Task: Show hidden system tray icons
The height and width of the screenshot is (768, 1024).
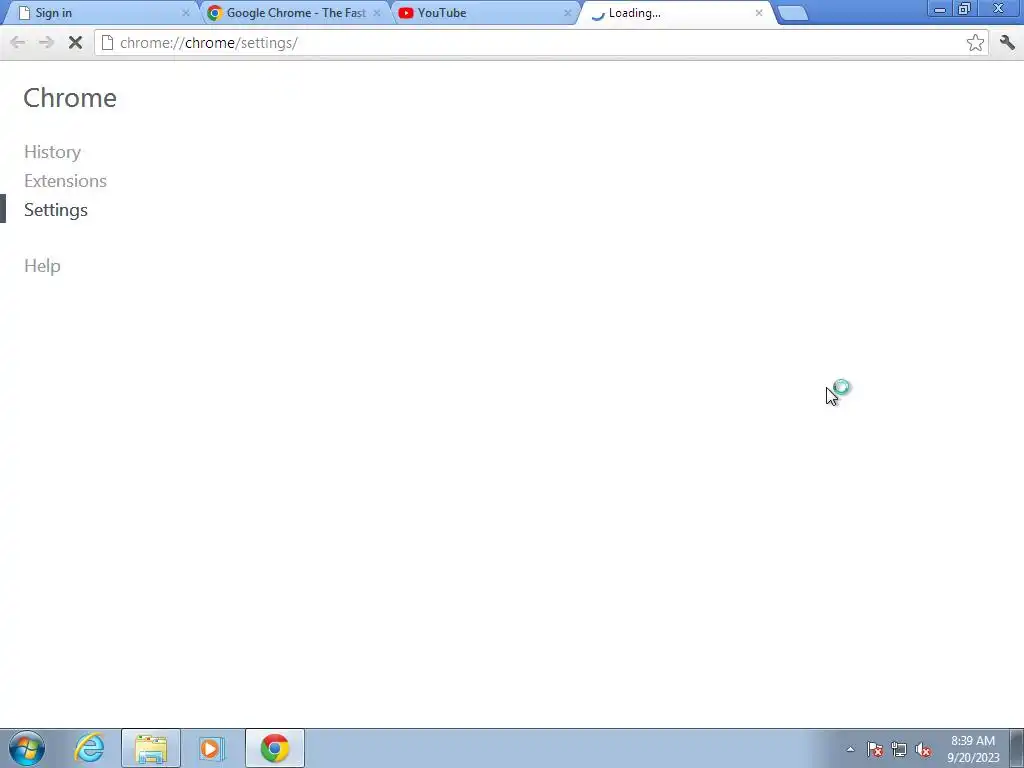Action: pos(850,749)
